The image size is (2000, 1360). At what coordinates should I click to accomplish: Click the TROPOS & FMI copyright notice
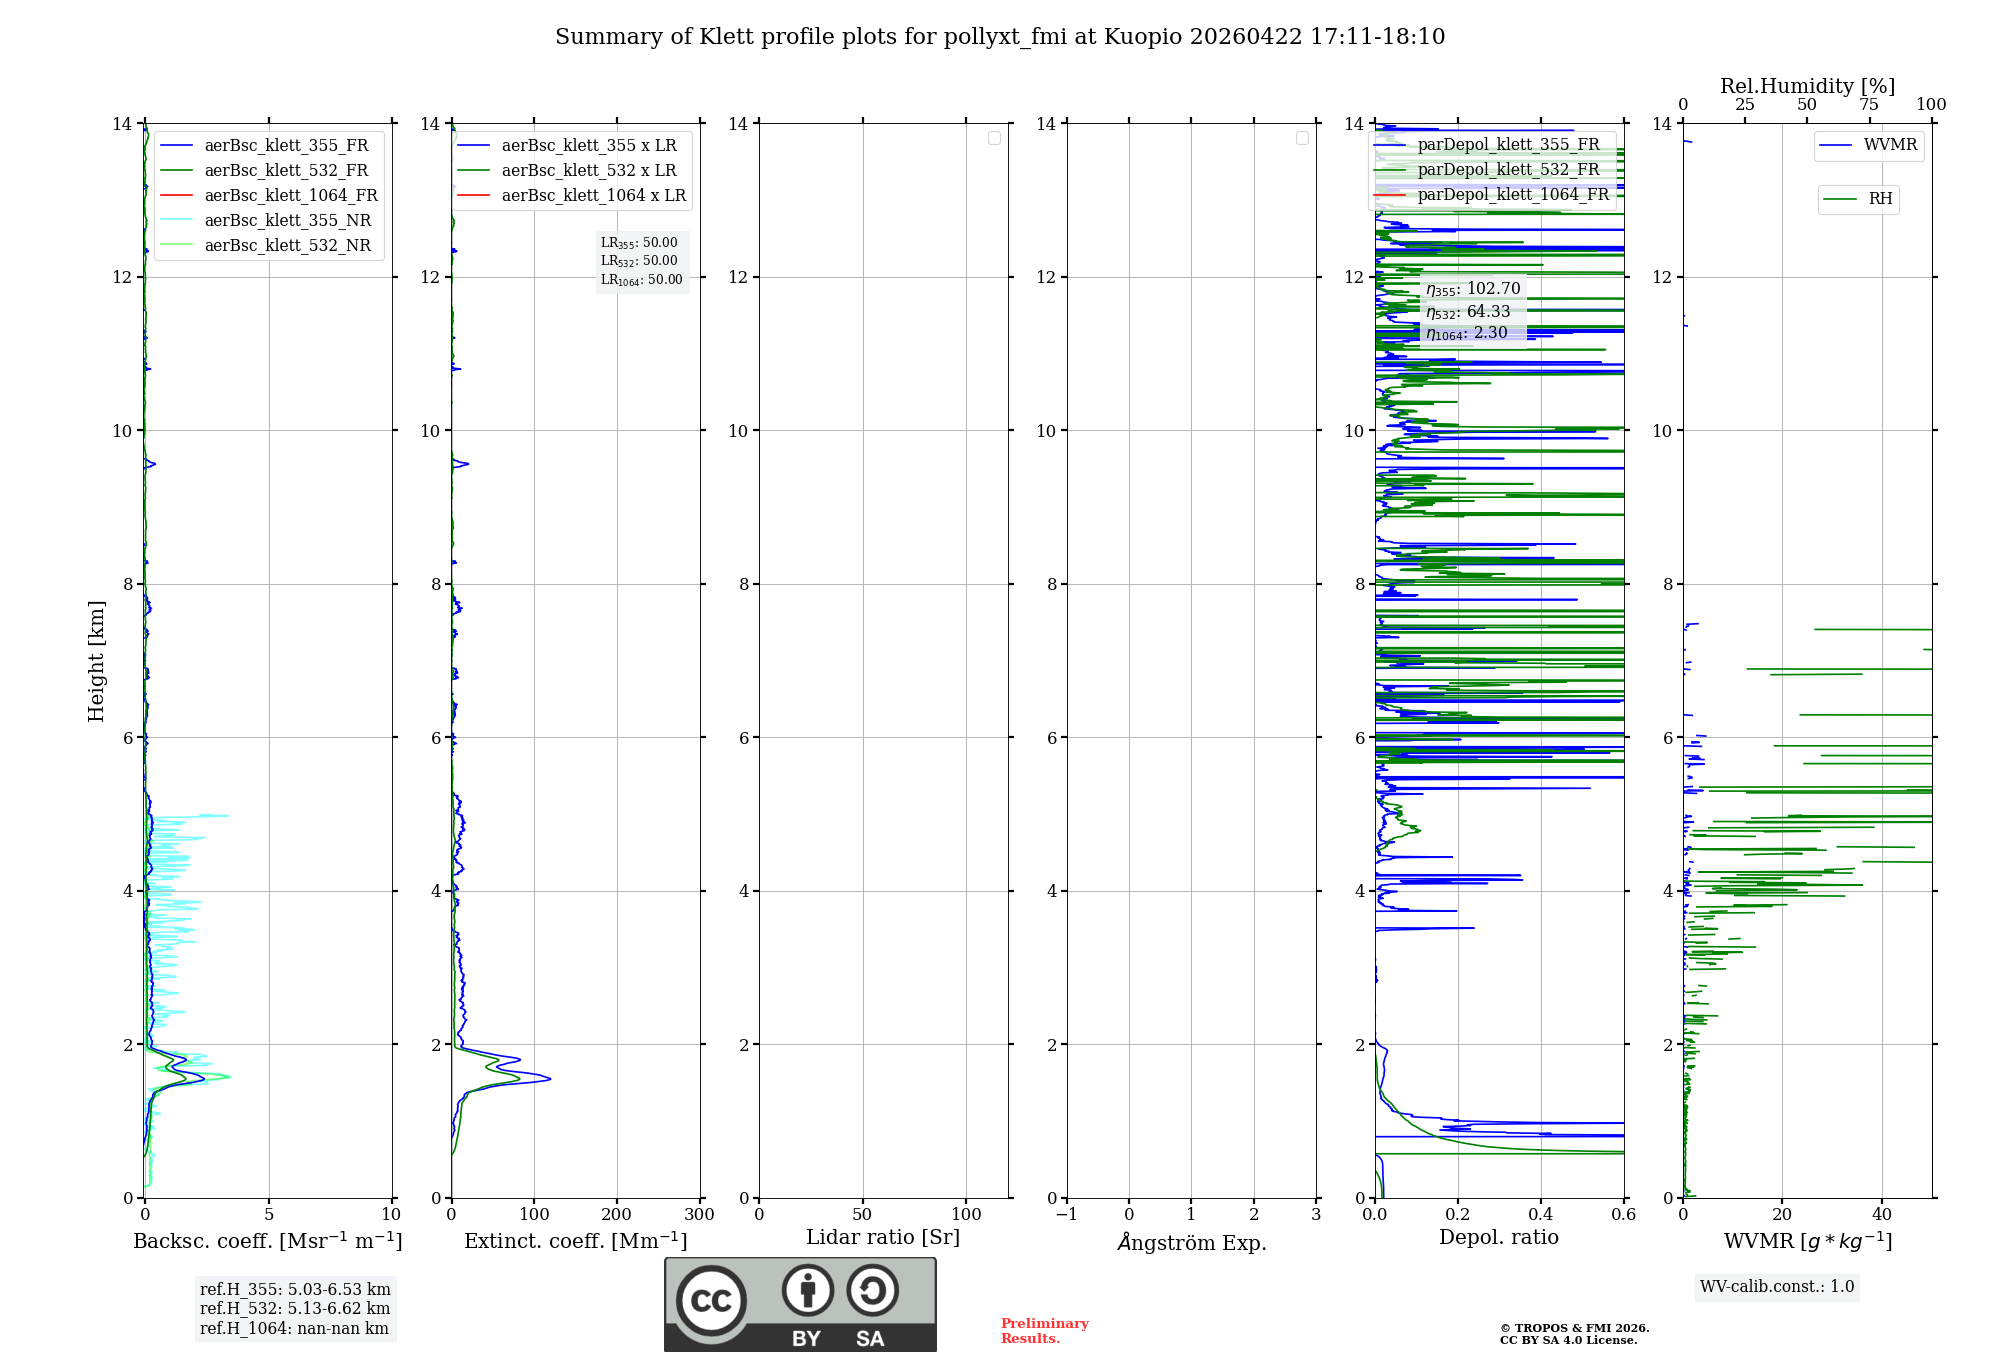(x=1574, y=1334)
